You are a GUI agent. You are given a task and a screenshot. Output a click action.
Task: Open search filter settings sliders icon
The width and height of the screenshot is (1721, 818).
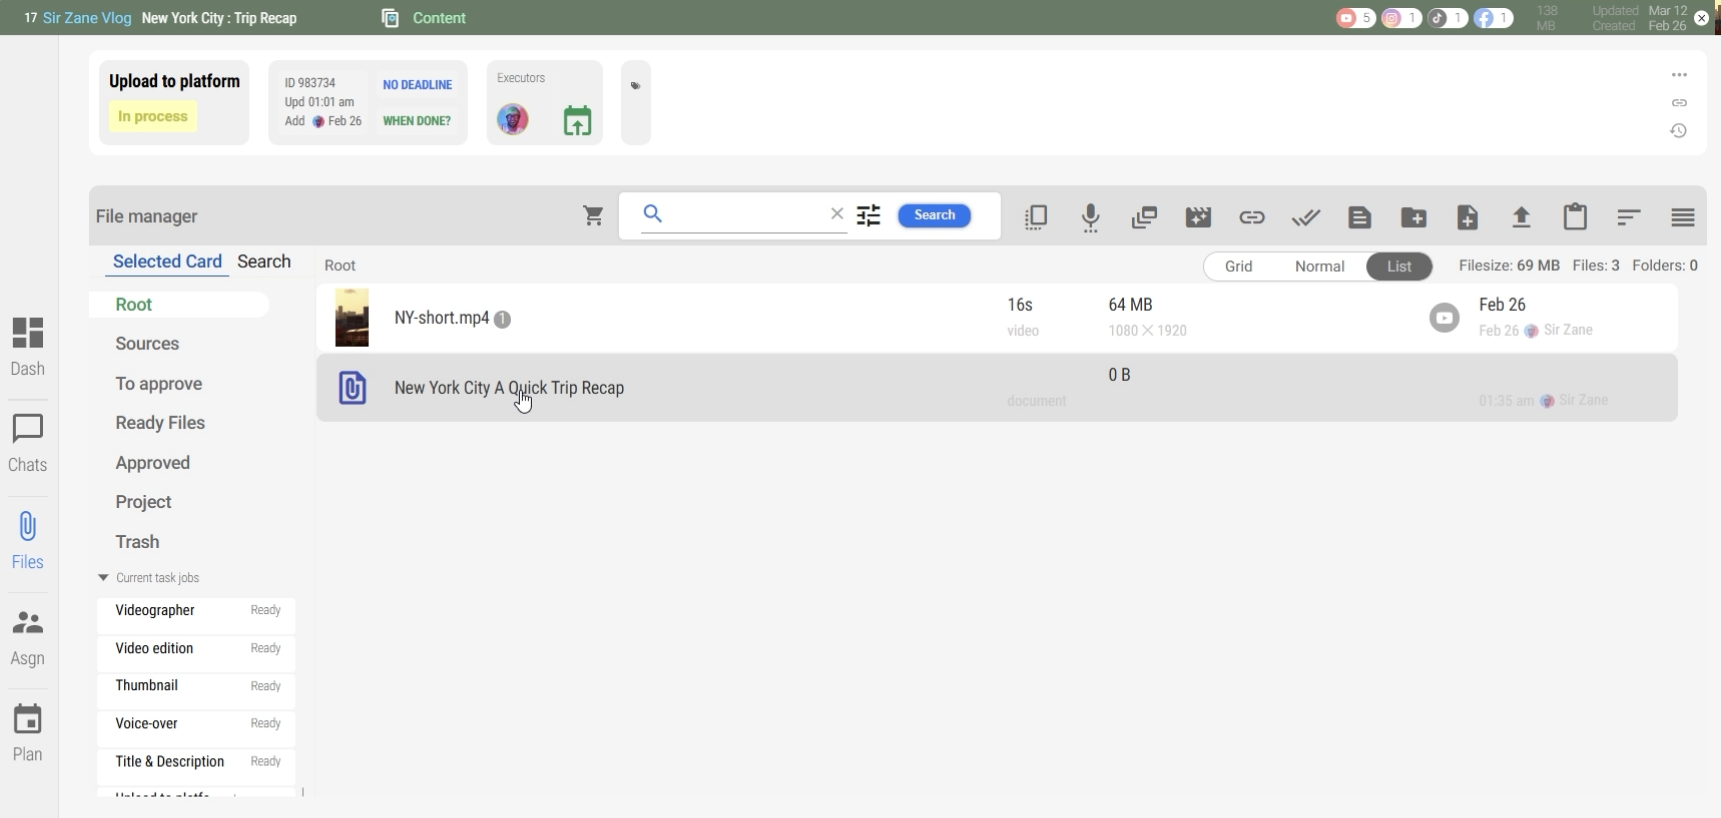868,216
